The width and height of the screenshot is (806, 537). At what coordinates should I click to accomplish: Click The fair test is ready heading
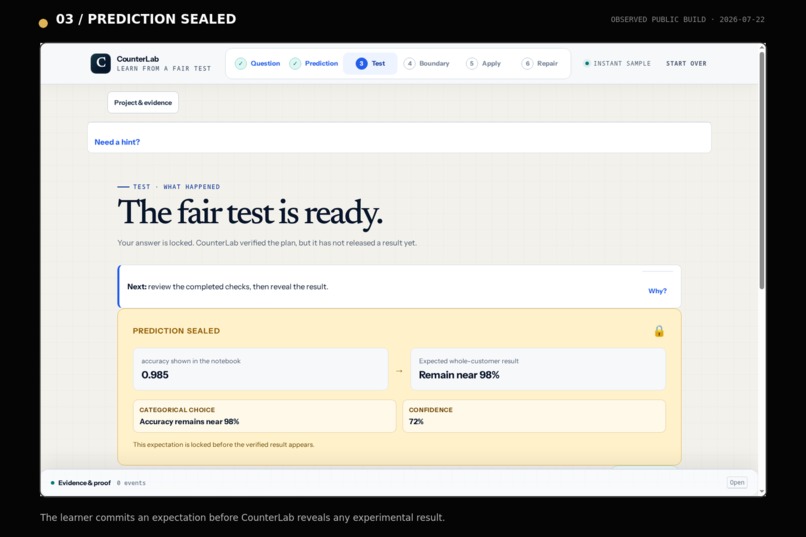[x=250, y=212]
